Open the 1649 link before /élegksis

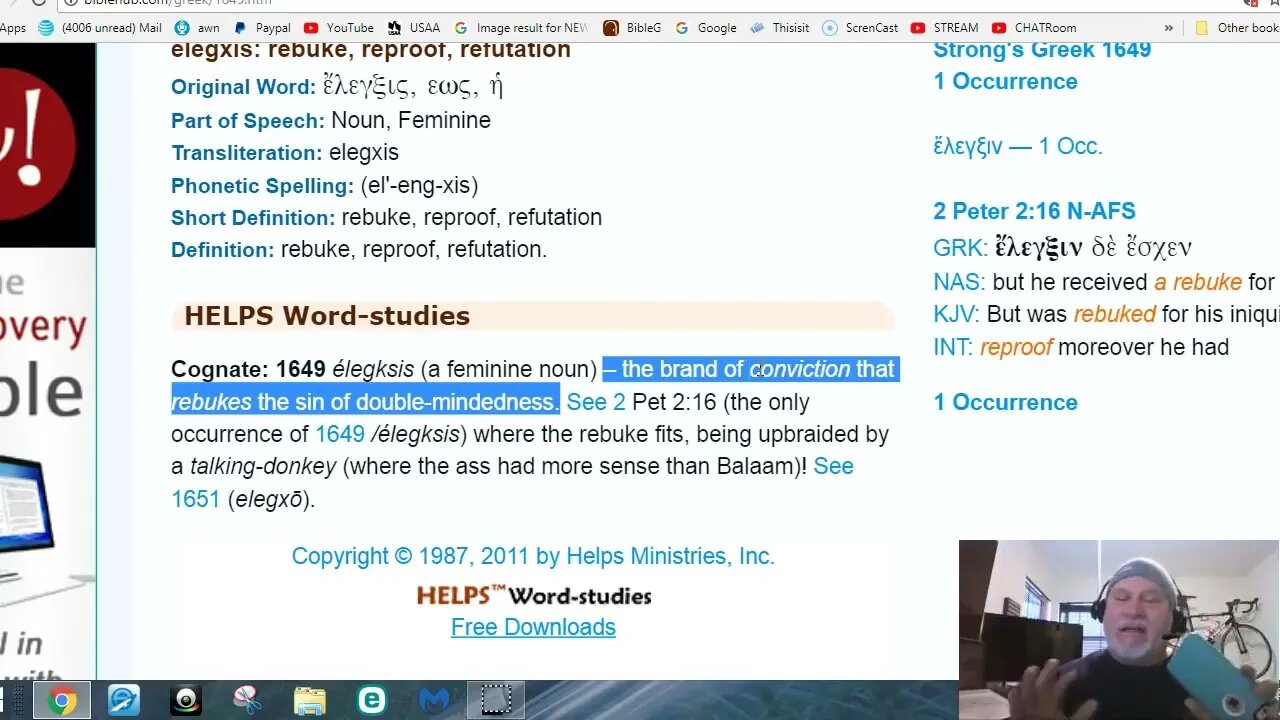pyautogui.click(x=340, y=434)
